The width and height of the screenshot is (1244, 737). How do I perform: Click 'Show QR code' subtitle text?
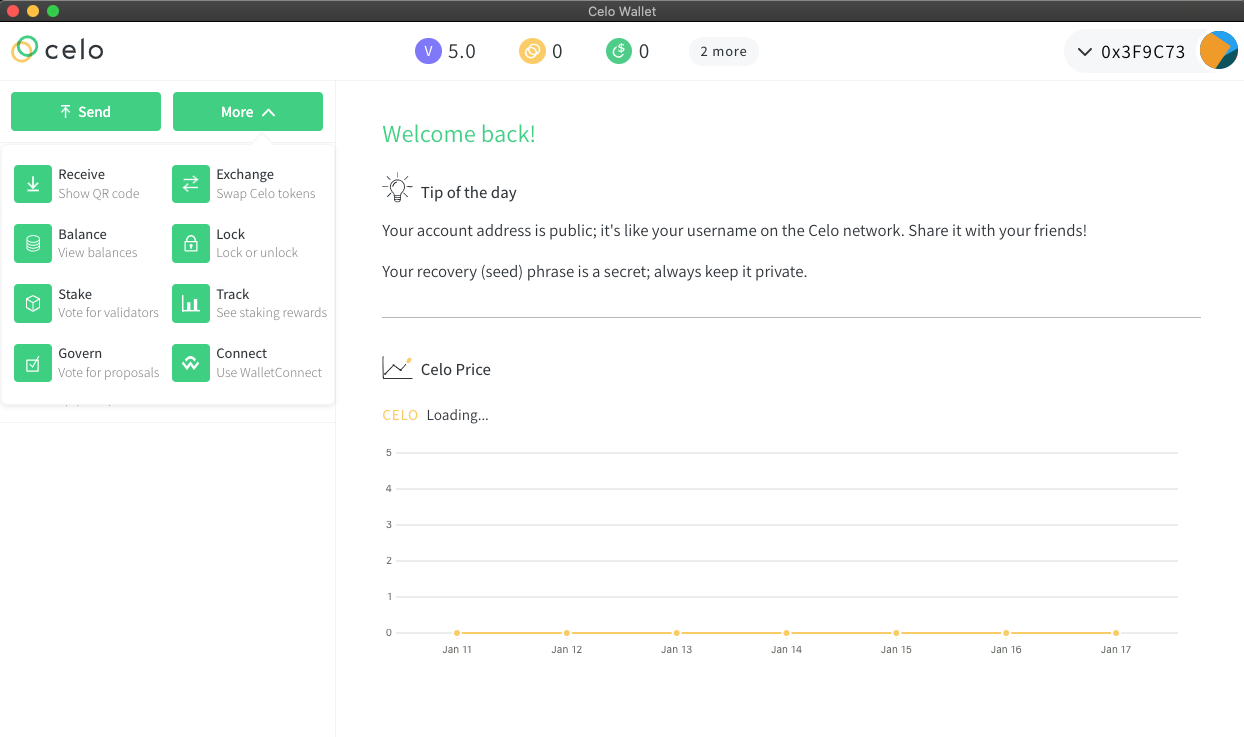click(99, 194)
